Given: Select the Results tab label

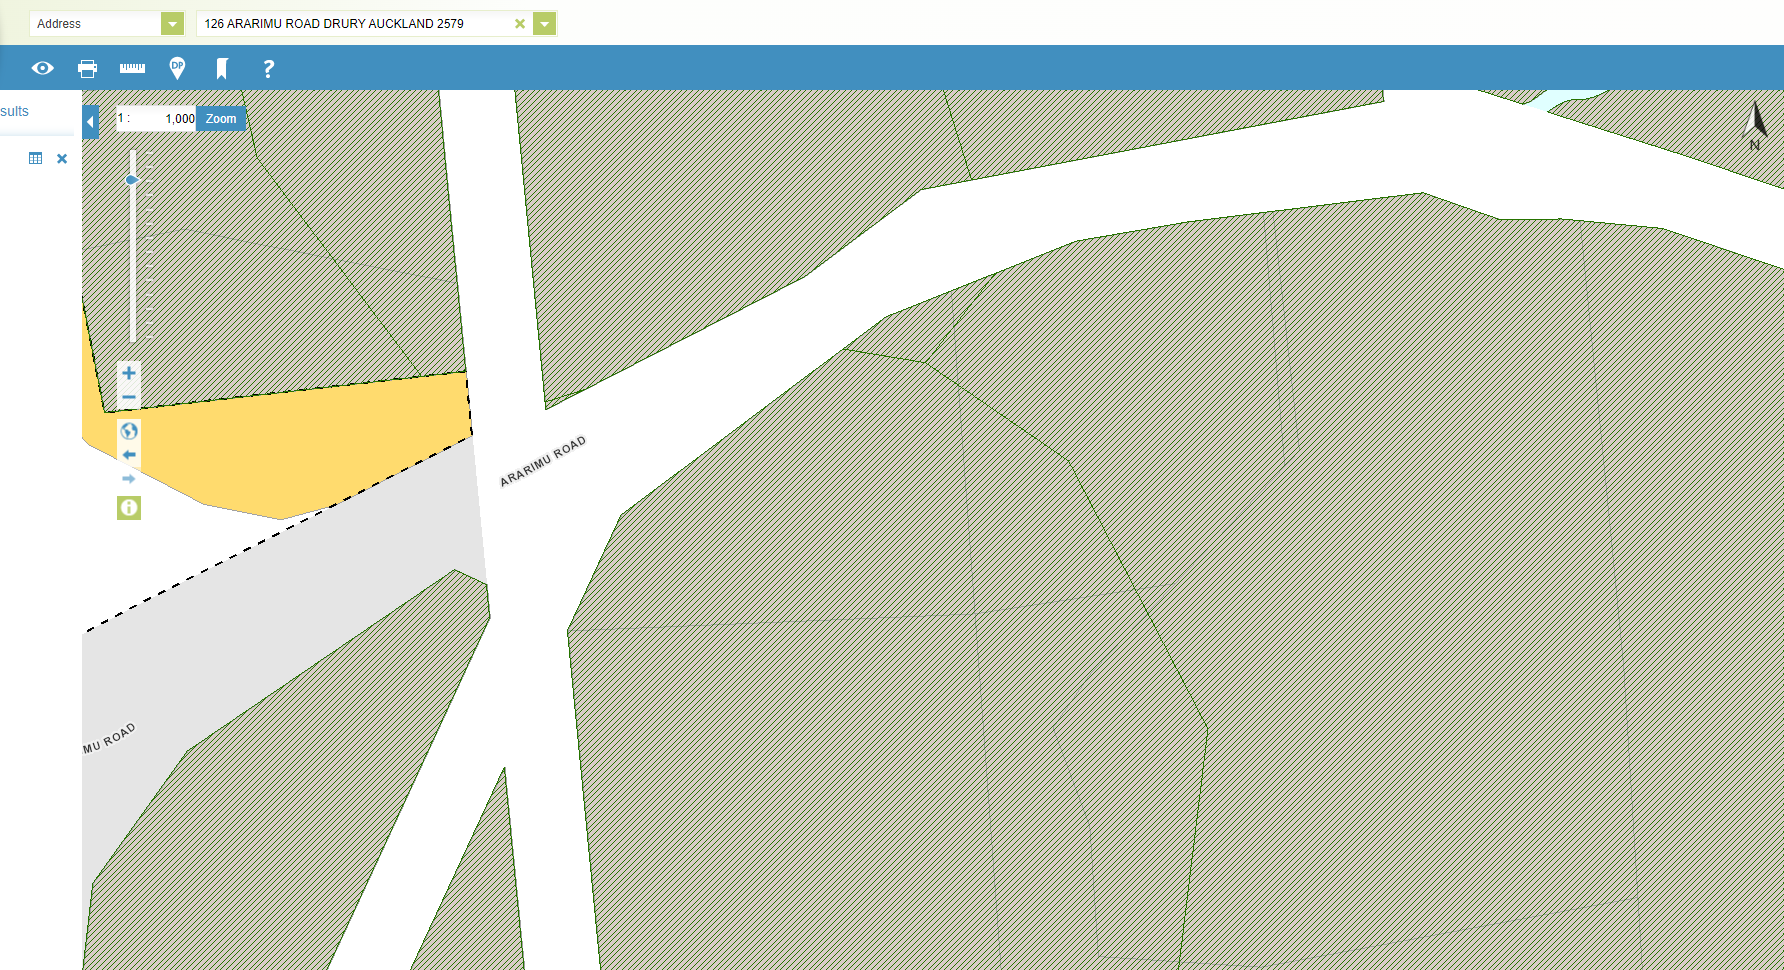Looking at the screenshot, I should point(15,111).
